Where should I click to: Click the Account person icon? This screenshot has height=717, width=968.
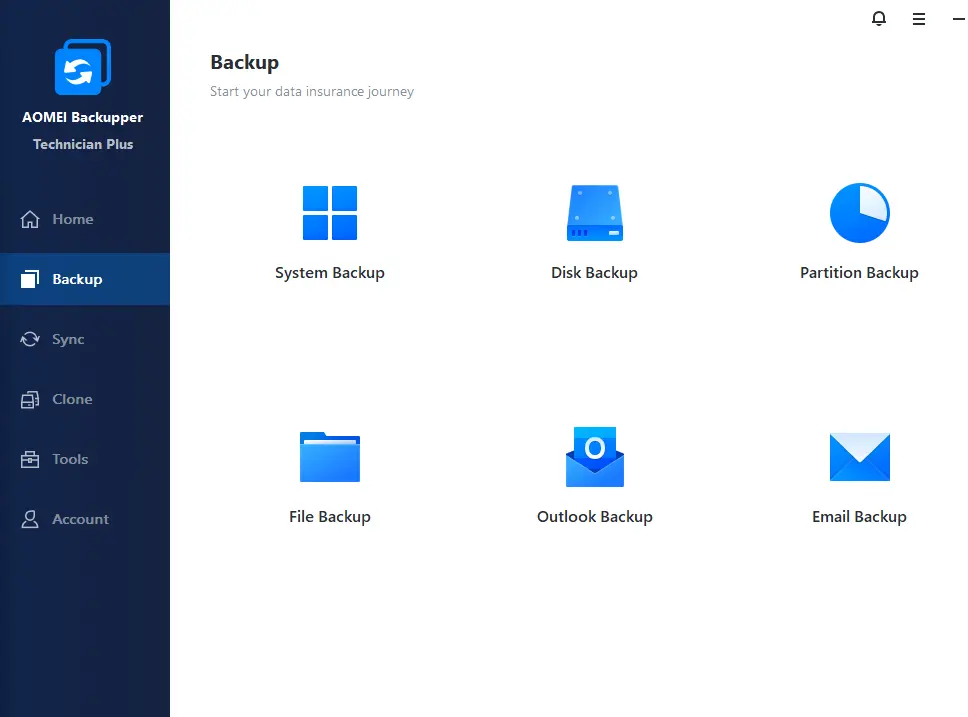click(x=30, y=519)
